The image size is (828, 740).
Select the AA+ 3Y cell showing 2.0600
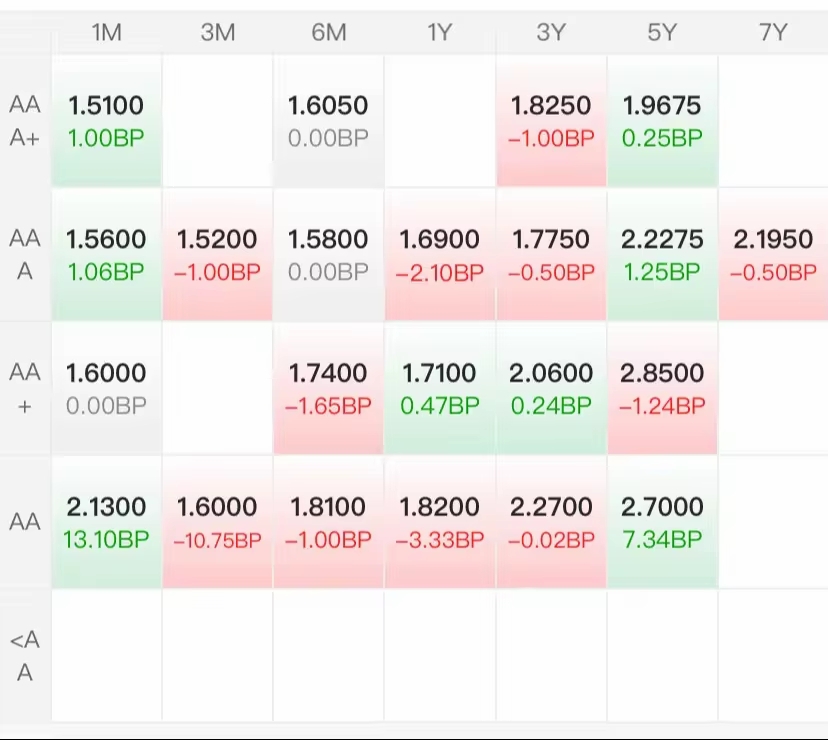pos(551,389)
